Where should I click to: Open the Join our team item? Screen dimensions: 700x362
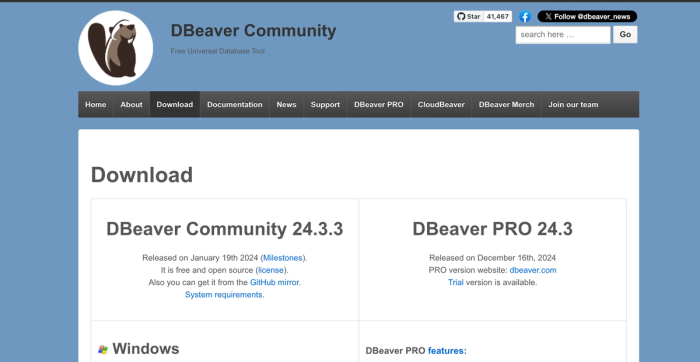tap(573, 104)
